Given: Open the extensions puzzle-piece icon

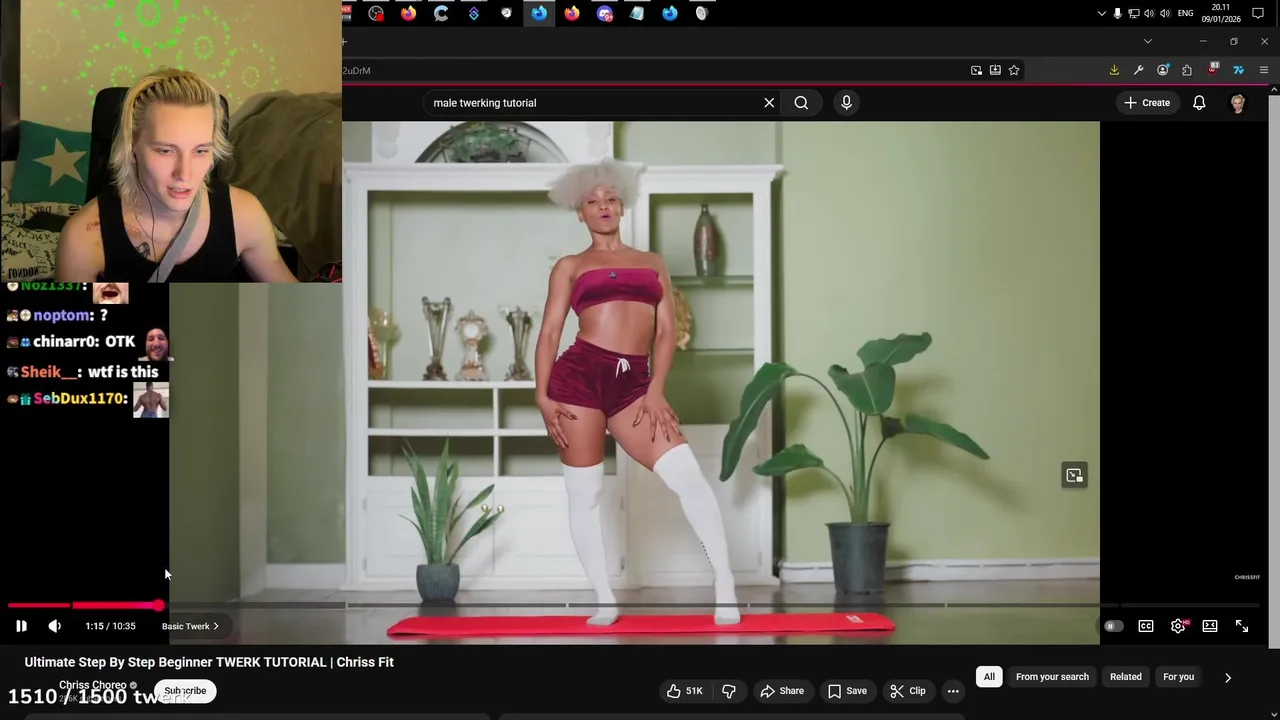Looking at the screenshot, I should pos(1187,70).
